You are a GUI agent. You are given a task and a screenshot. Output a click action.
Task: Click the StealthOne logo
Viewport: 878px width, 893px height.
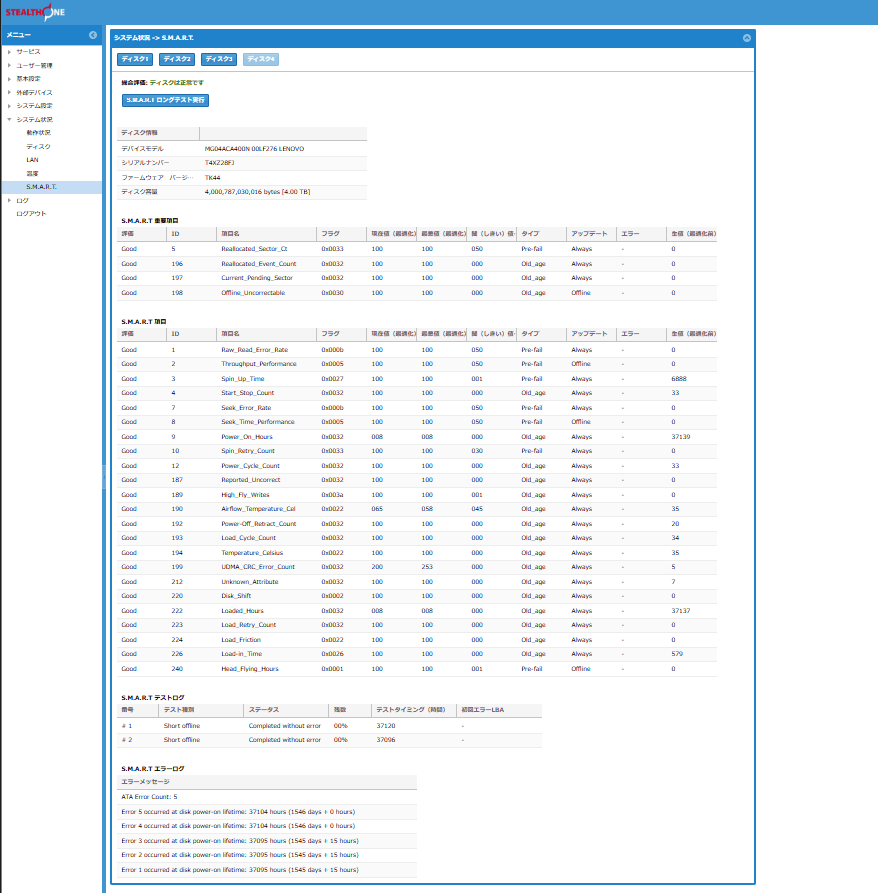(x=35, y=12)
